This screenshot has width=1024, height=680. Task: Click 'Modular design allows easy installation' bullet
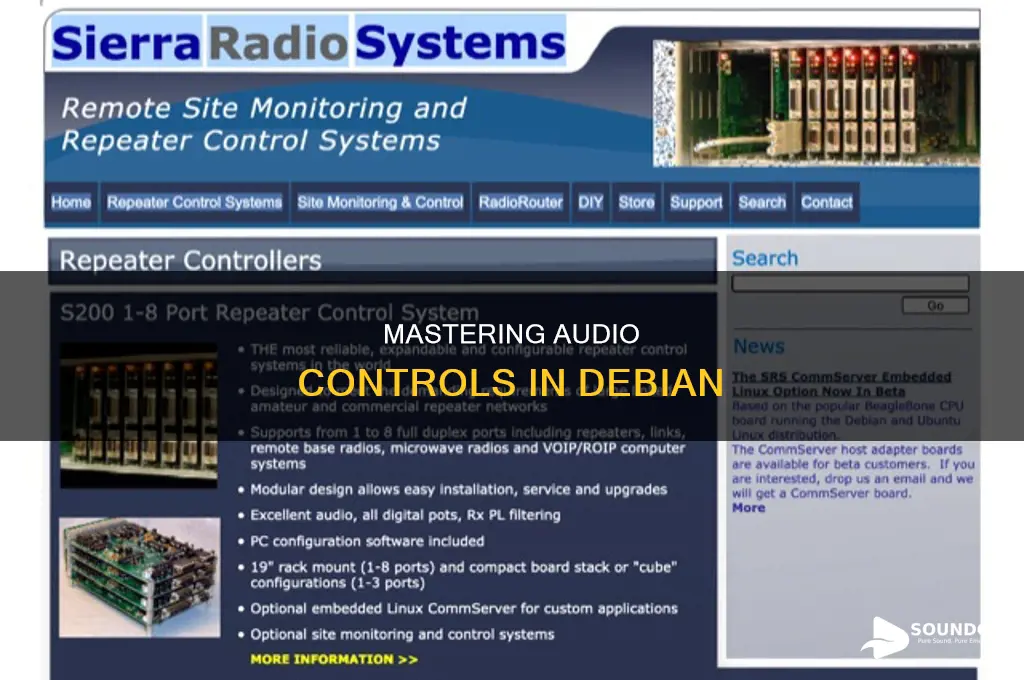(458, 490)
